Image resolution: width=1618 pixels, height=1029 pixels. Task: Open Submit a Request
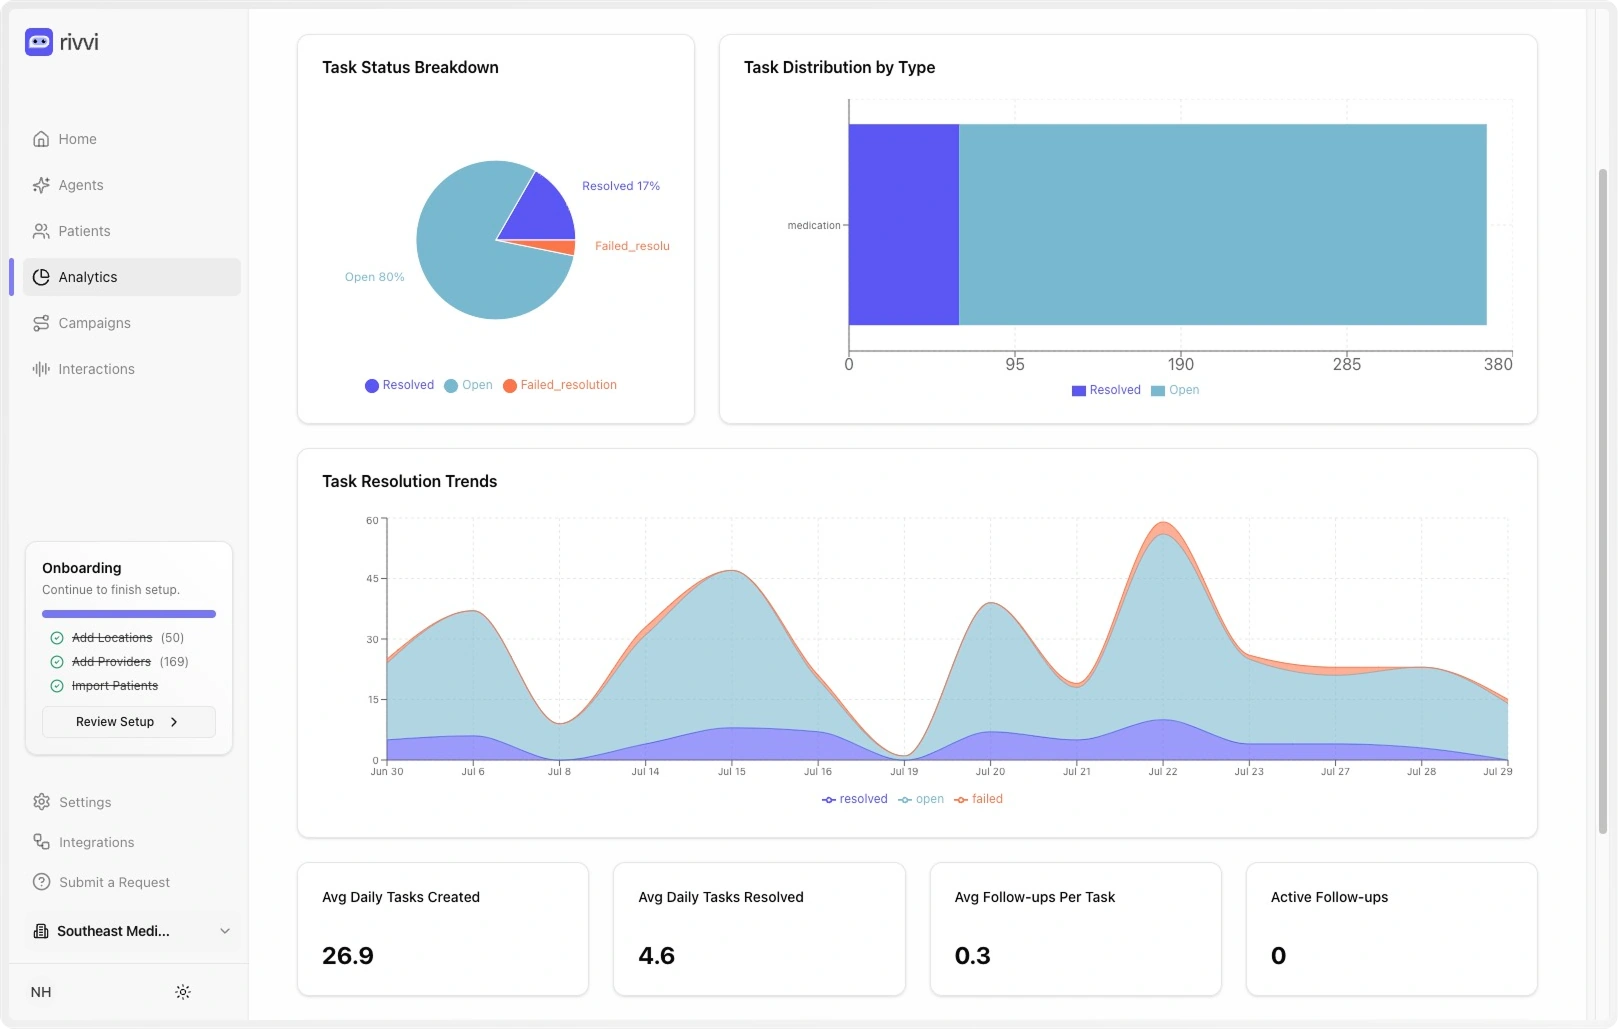113,882
